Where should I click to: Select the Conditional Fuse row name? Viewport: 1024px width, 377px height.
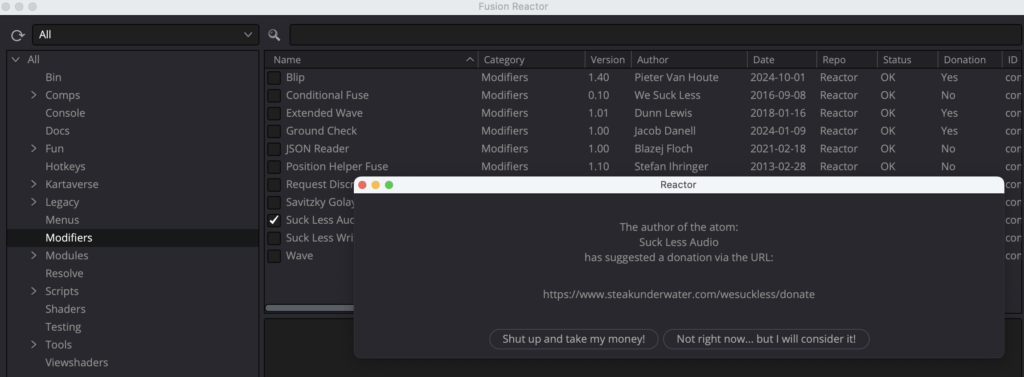327,95
